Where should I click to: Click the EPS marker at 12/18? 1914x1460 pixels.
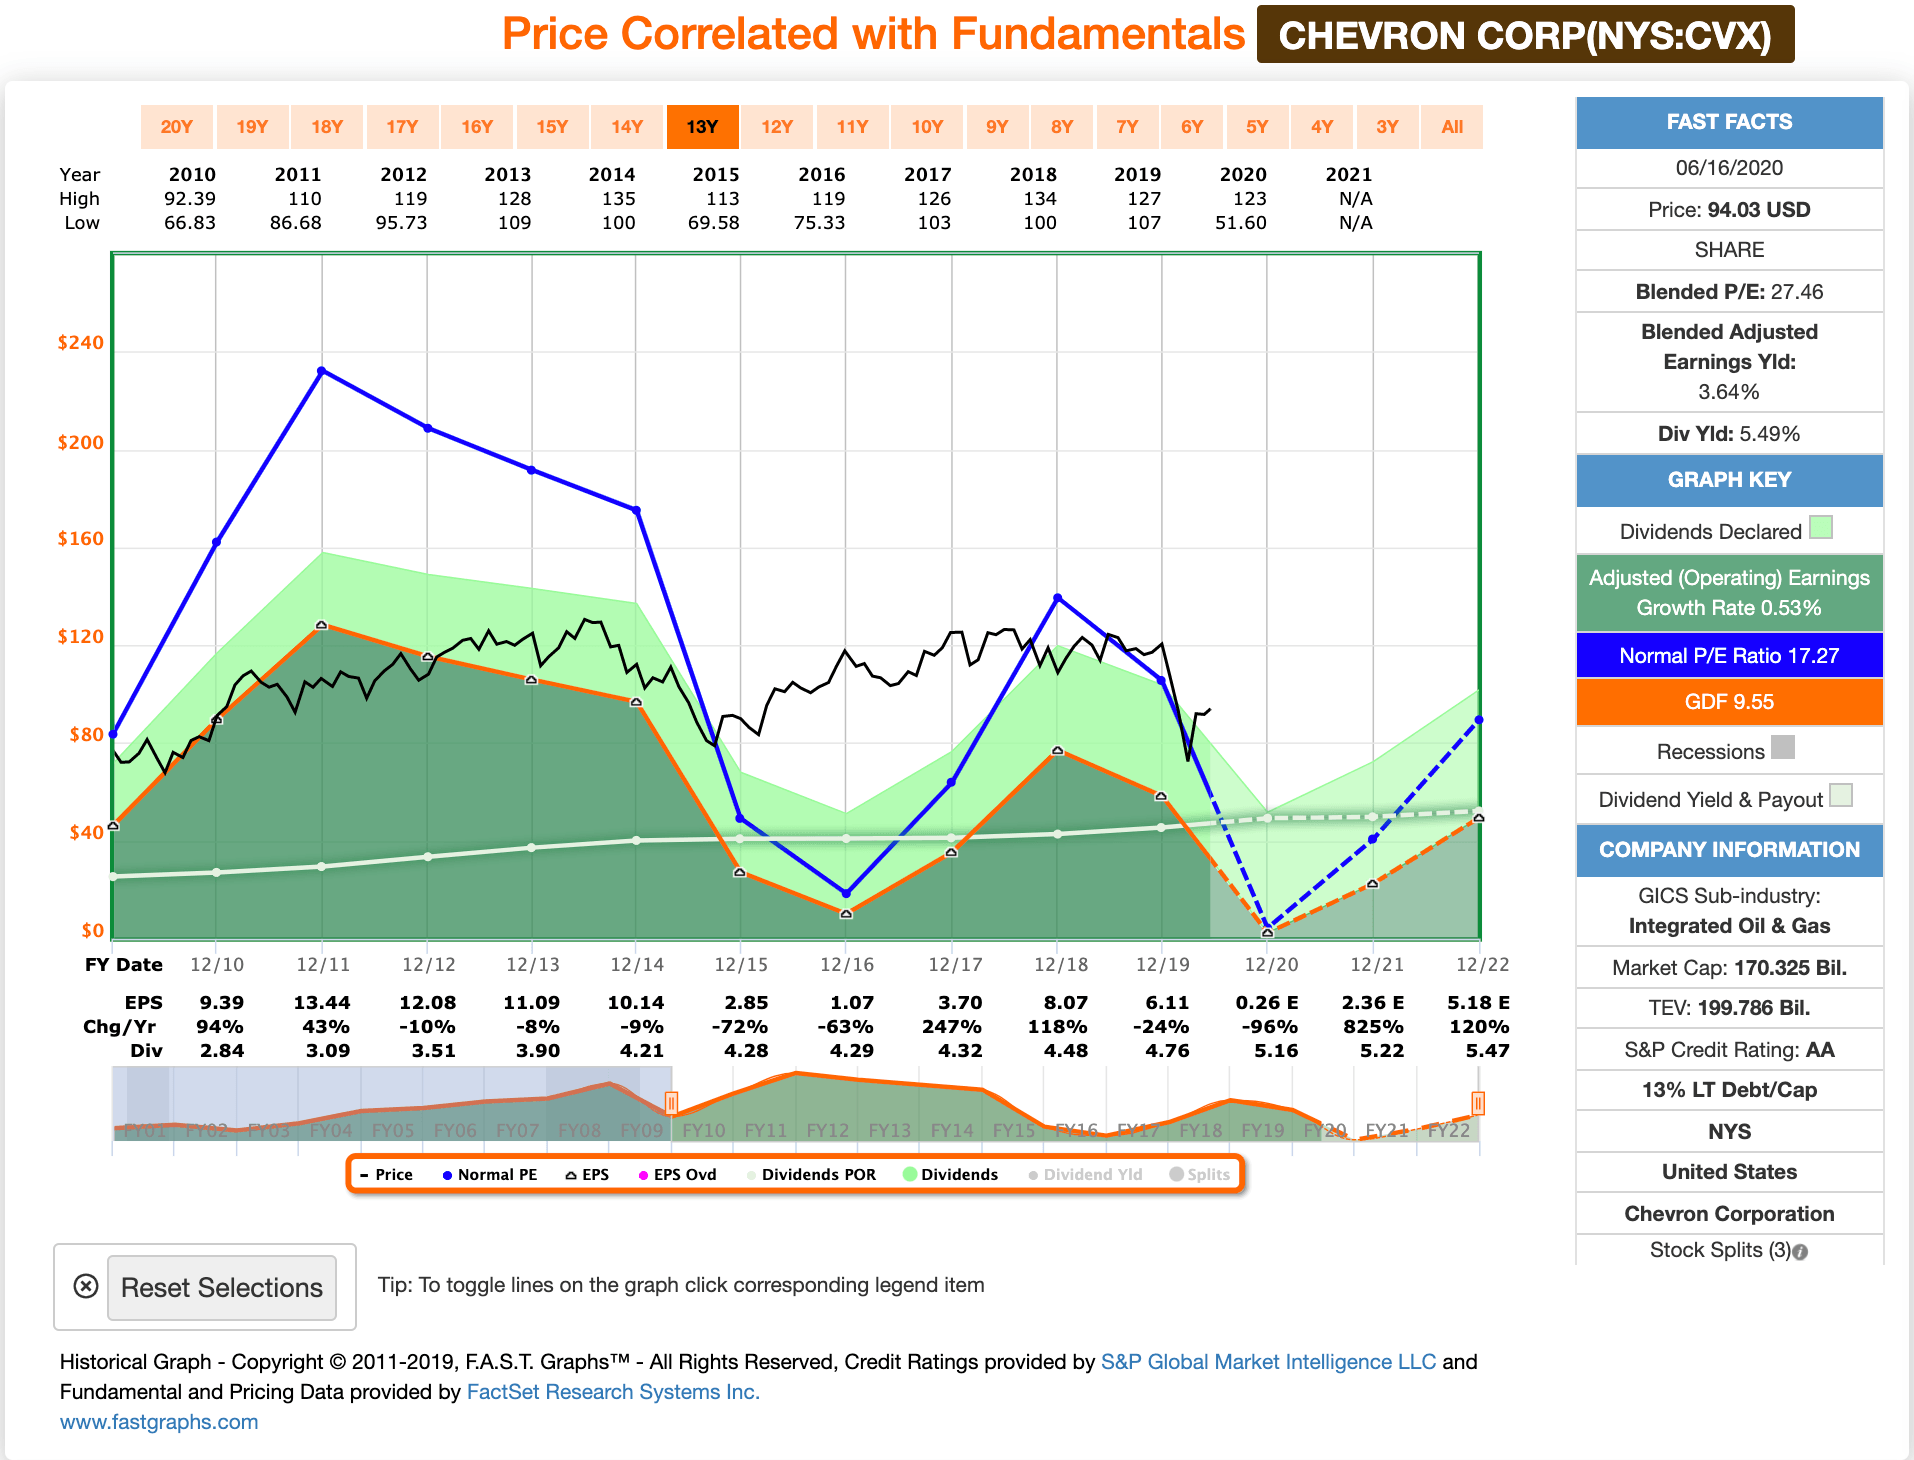pyautogui.click(x=1058, y=750)
